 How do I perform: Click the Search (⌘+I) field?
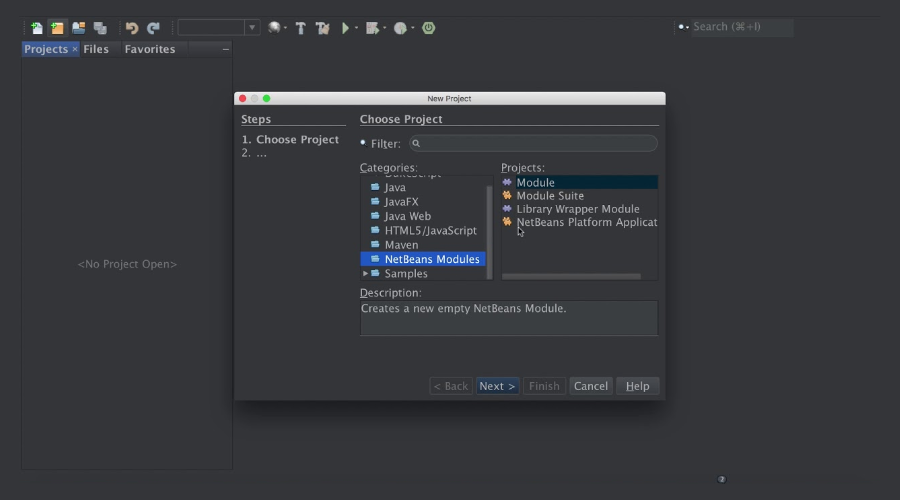point(742,26)
